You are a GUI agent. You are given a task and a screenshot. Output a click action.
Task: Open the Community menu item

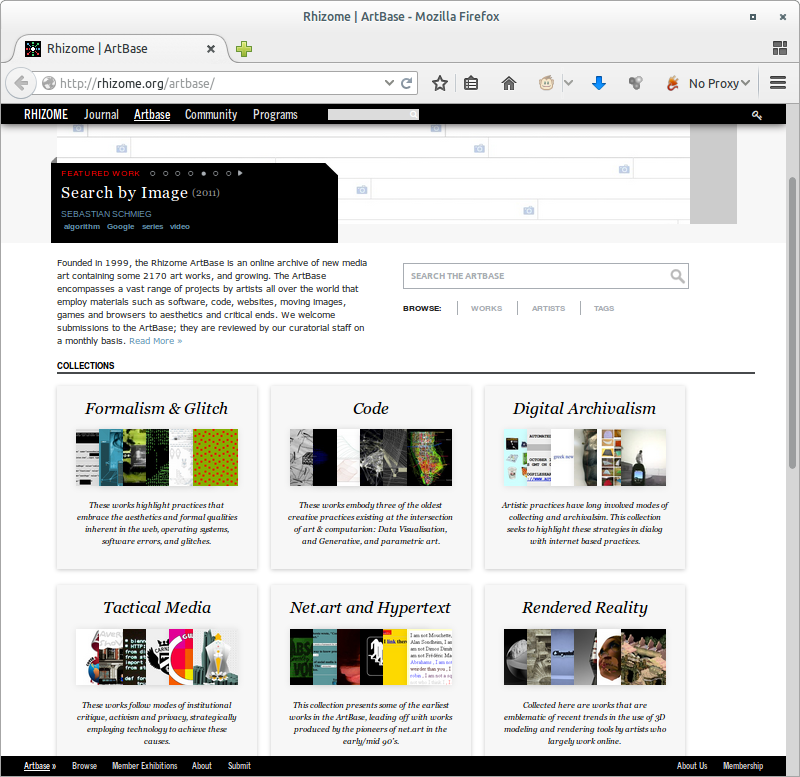pyautogui.click(x=211, y=115)
